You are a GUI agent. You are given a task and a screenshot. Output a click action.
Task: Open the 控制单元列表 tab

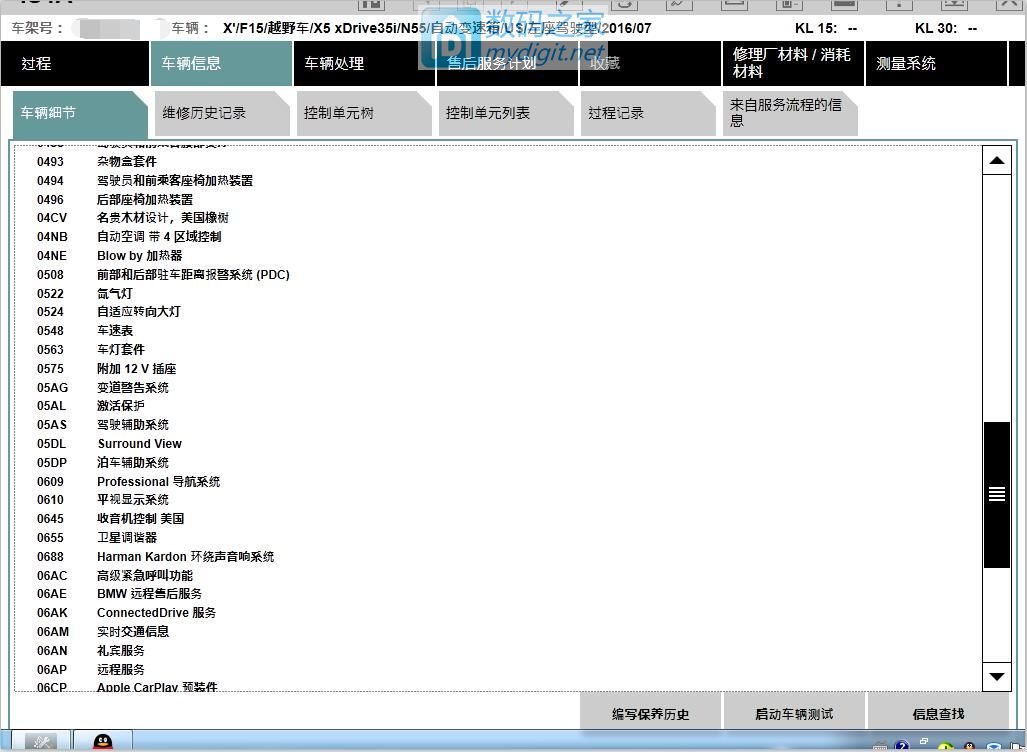(x=506, y=113)
